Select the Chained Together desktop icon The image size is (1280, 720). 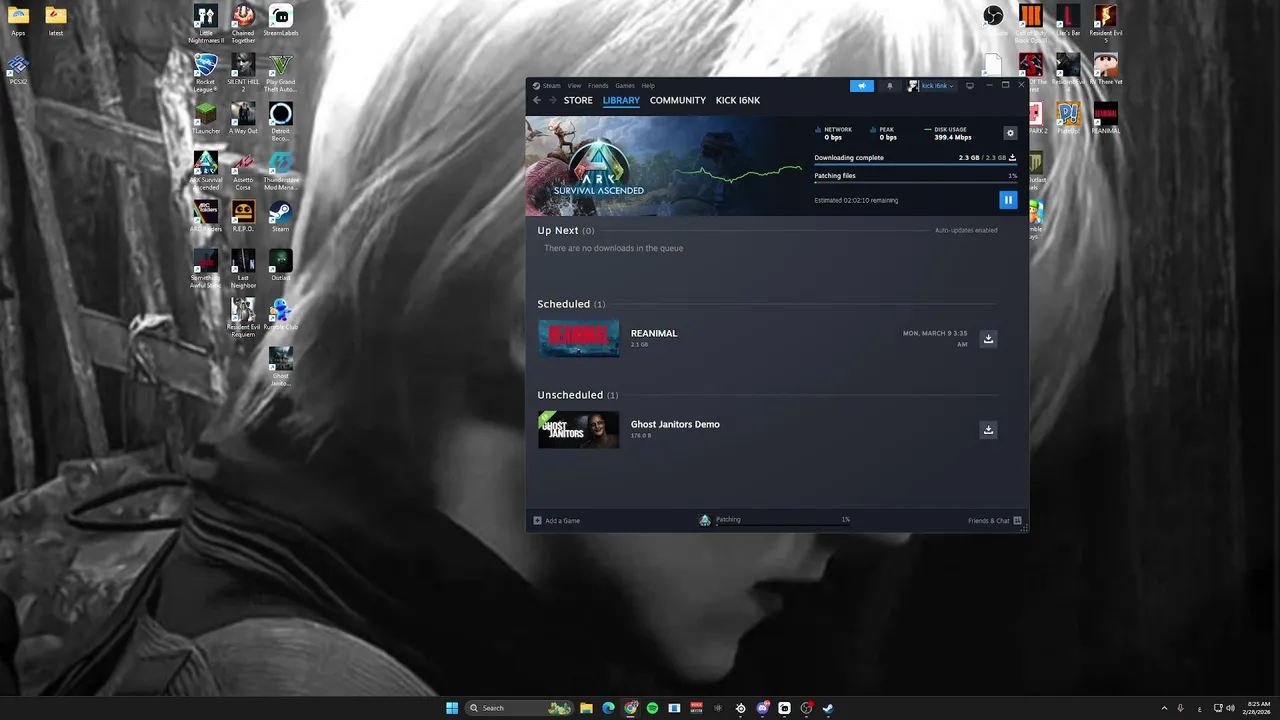(243, 24)
